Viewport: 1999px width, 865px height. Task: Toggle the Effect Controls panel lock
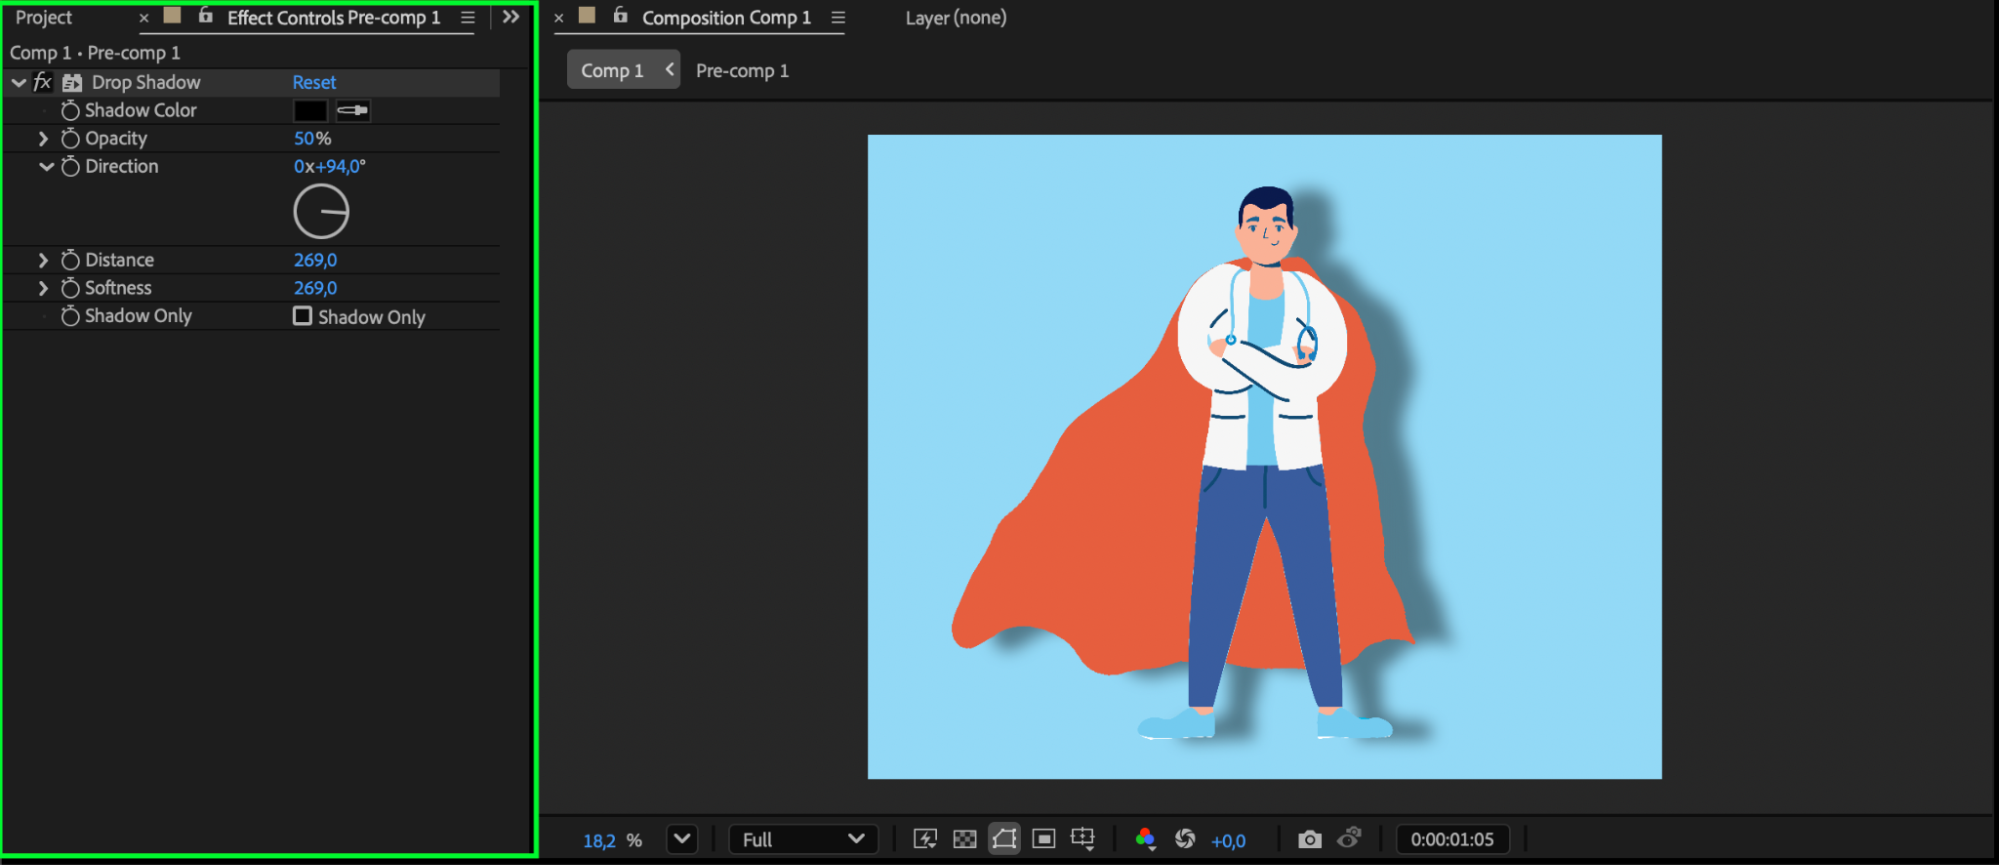click(x=206, y=16)
